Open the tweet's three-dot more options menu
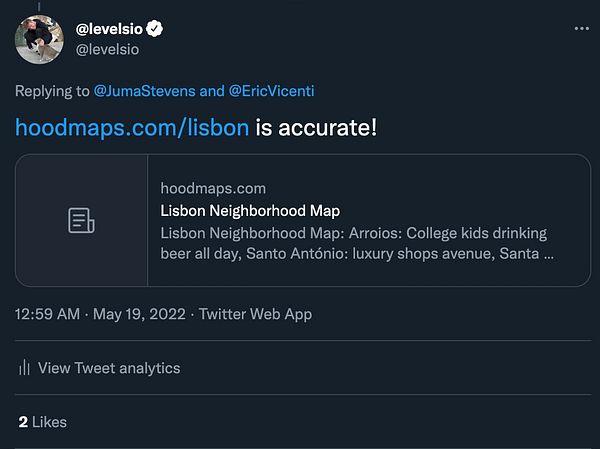This screenshot has width=600, height=449. coord(581,29)
